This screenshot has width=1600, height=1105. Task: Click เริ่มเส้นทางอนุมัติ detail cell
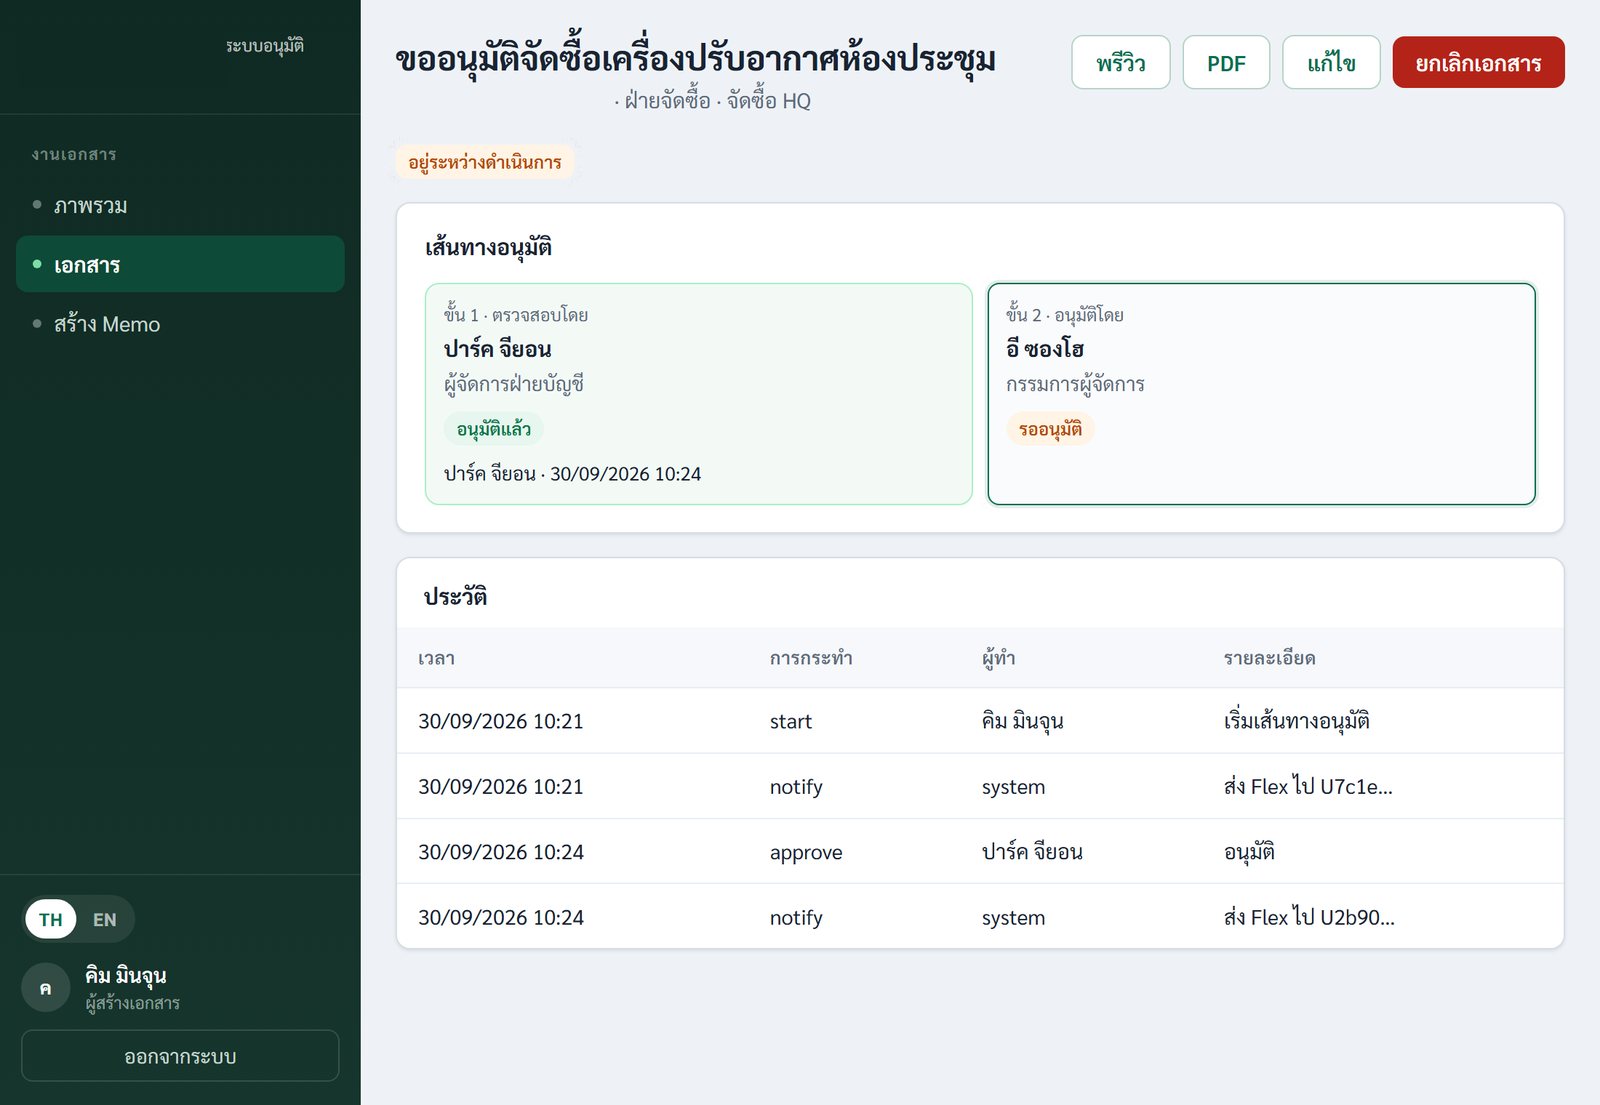click(1297, 721)
